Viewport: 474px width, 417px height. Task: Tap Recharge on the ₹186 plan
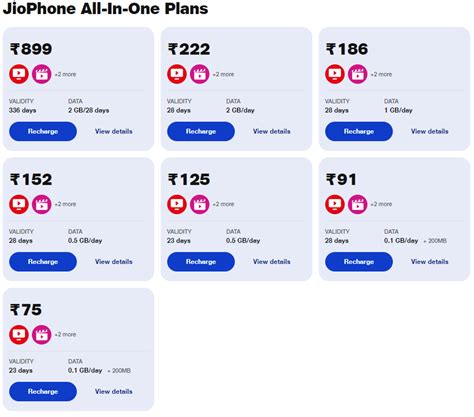coord(359,131)
